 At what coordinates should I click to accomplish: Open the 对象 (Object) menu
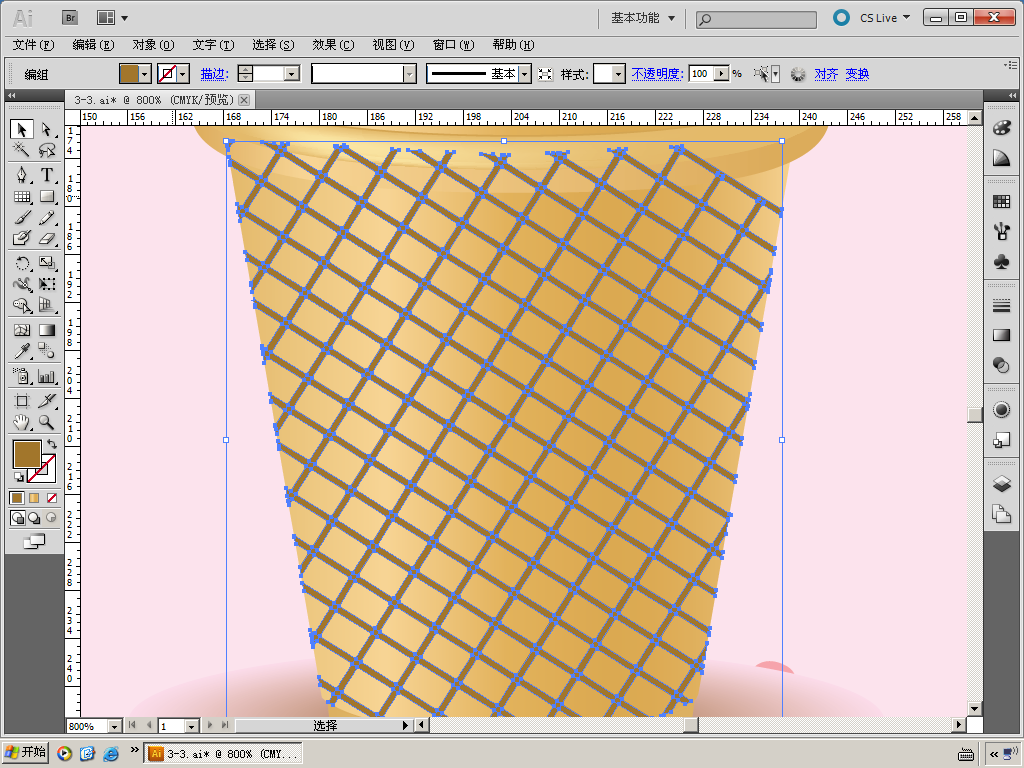coord(152,45)
